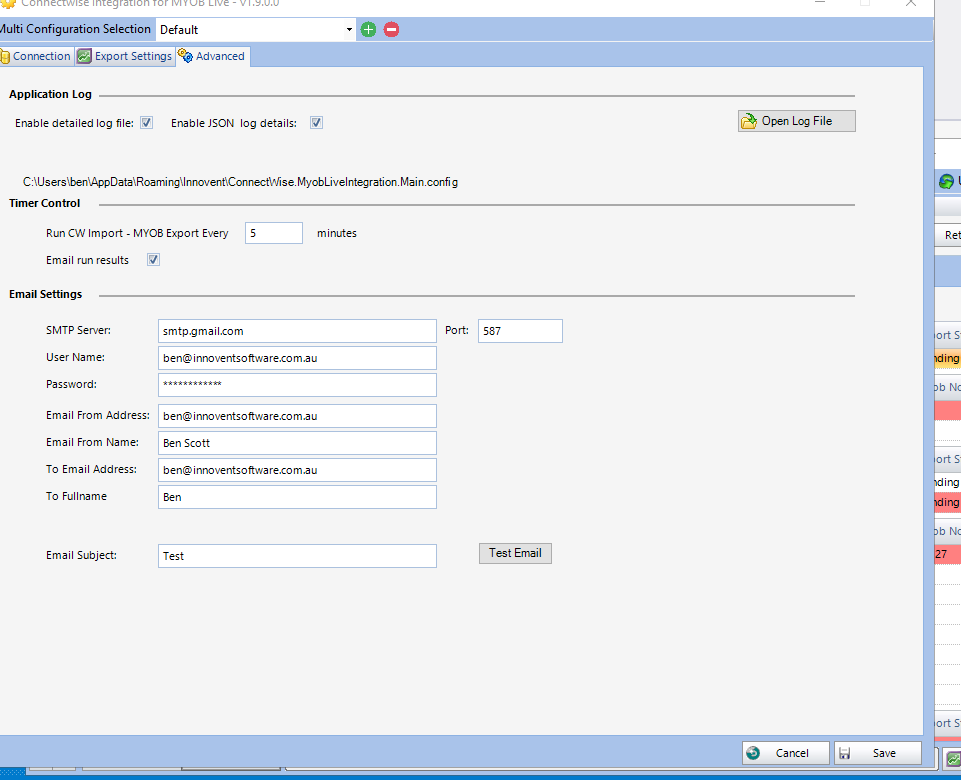The height and width of the screenshot is (780, 961).
Task: Click the Password field
Action: 297,385
